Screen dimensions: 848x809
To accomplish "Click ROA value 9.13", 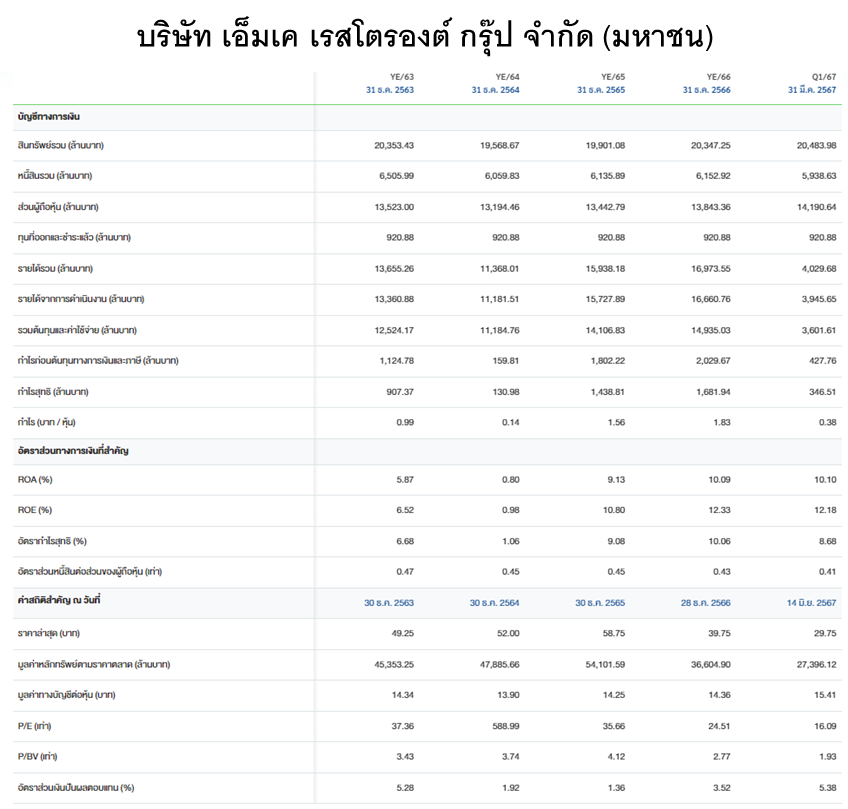I will tap(617, 480).
